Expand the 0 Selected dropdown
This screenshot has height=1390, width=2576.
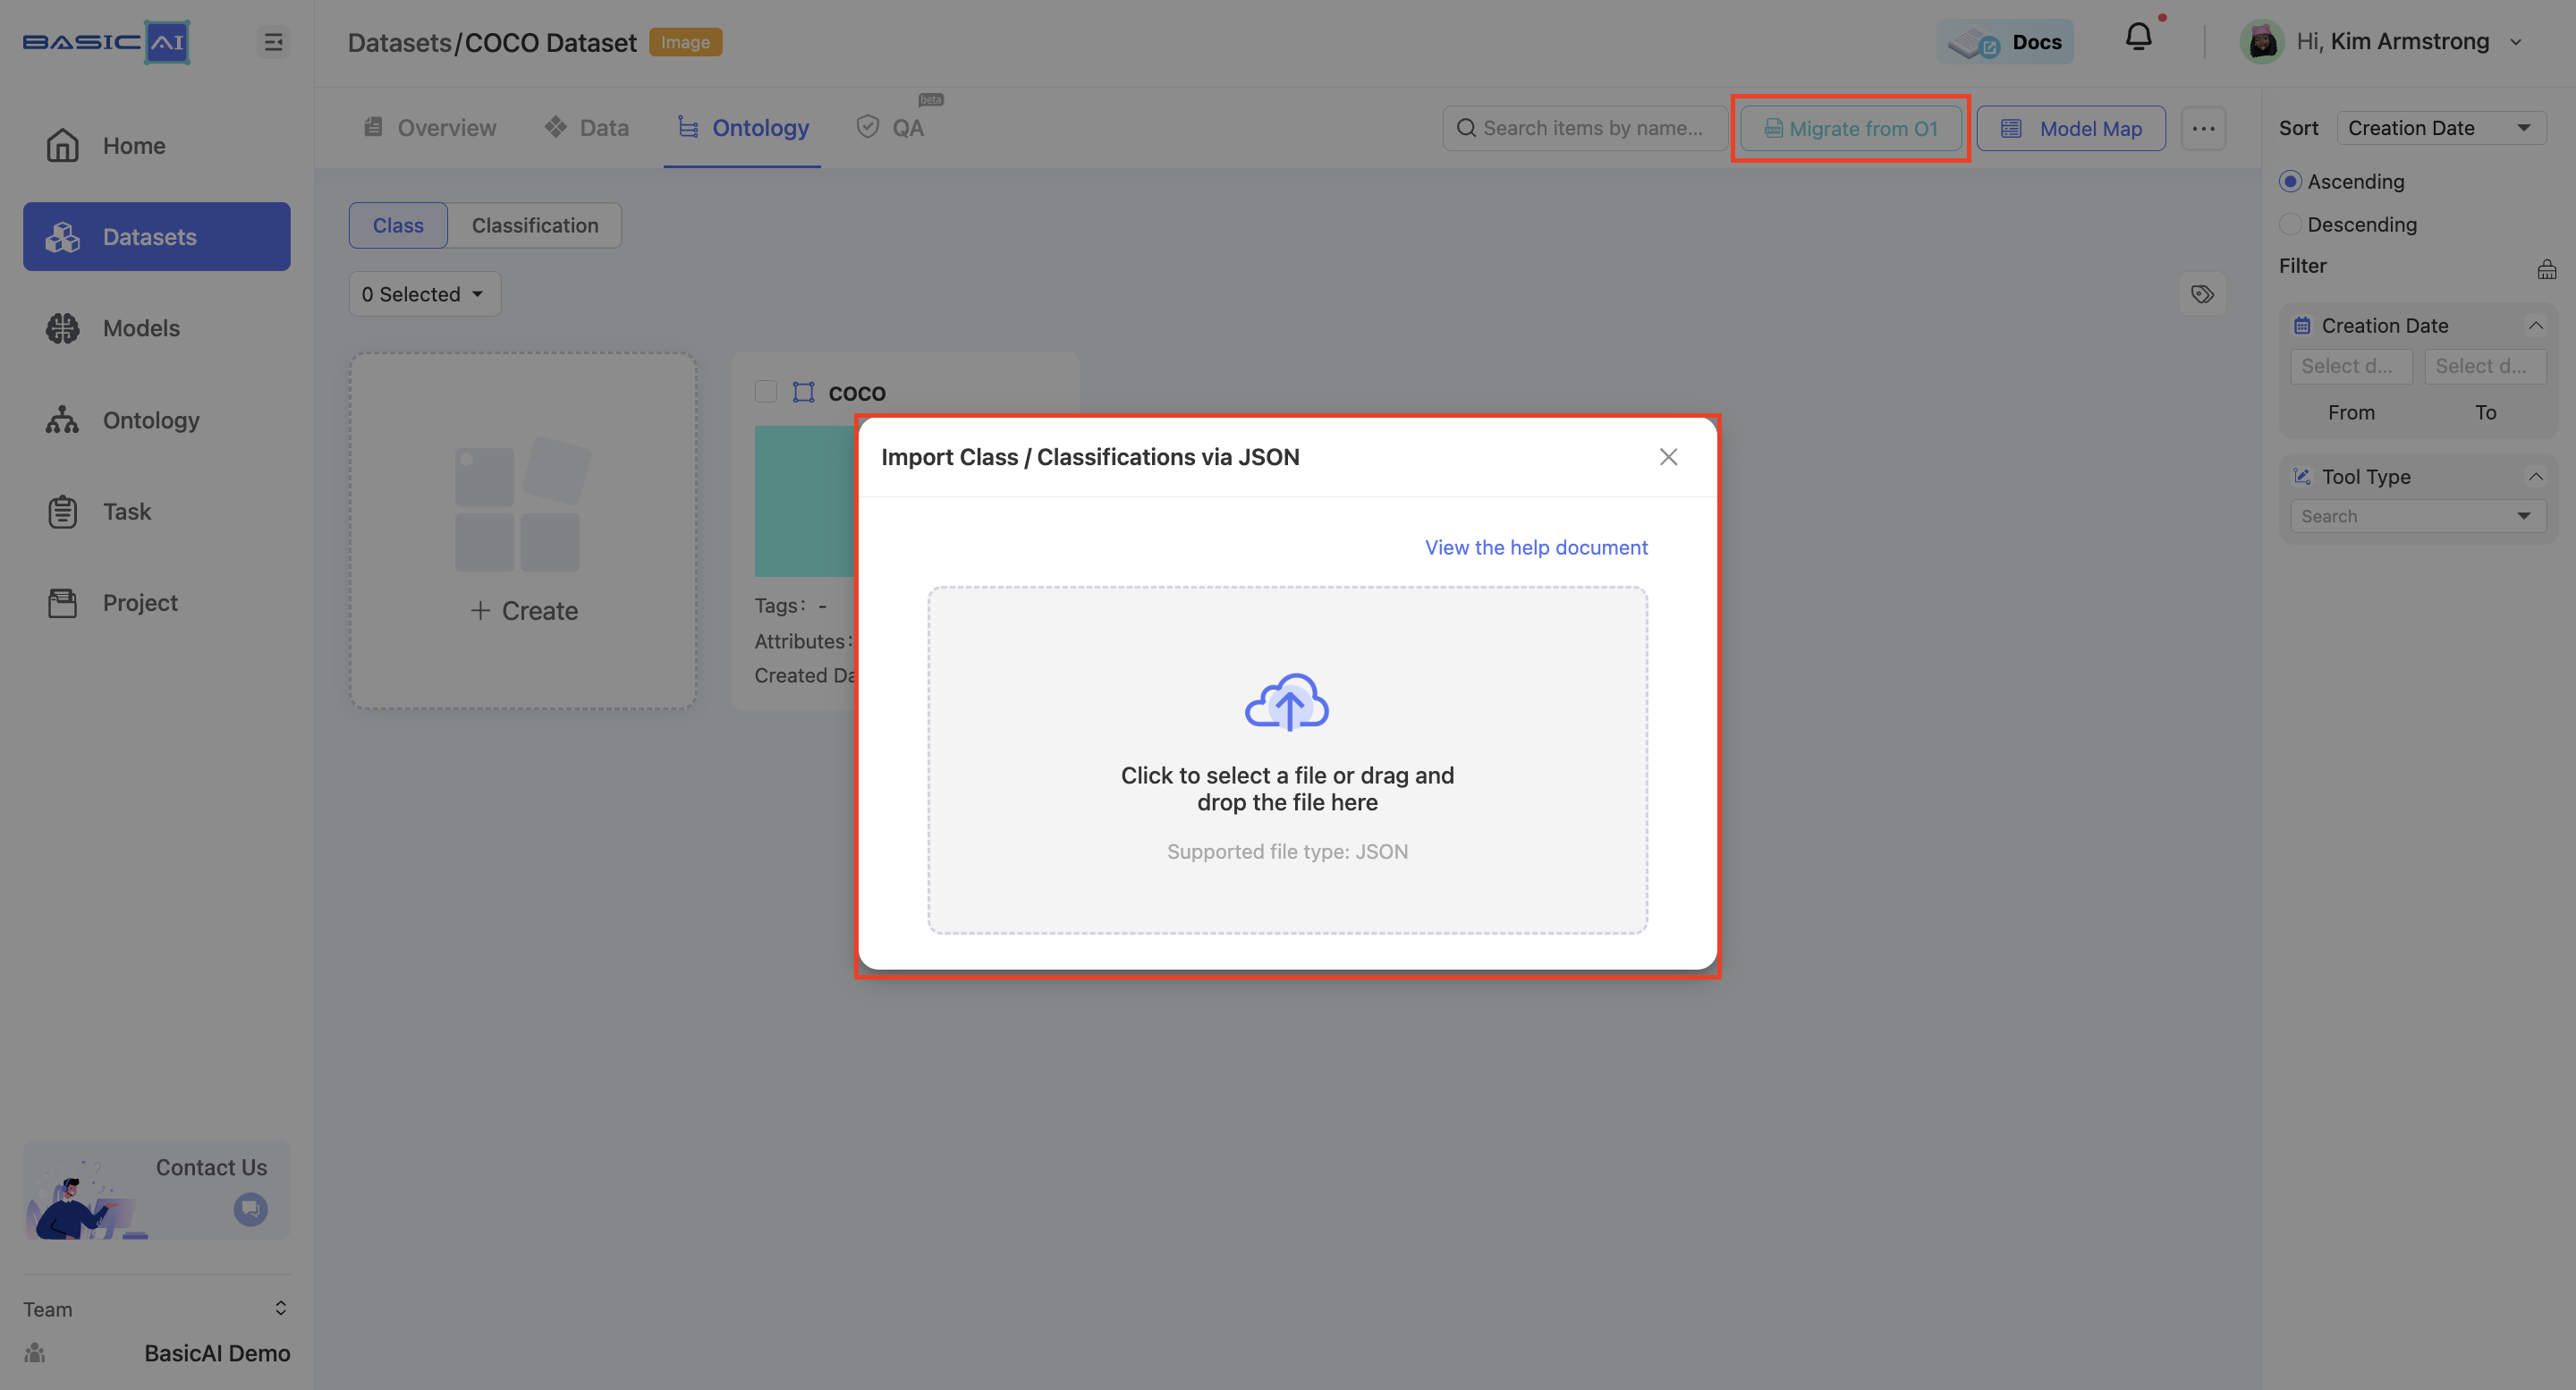point(423,294)
